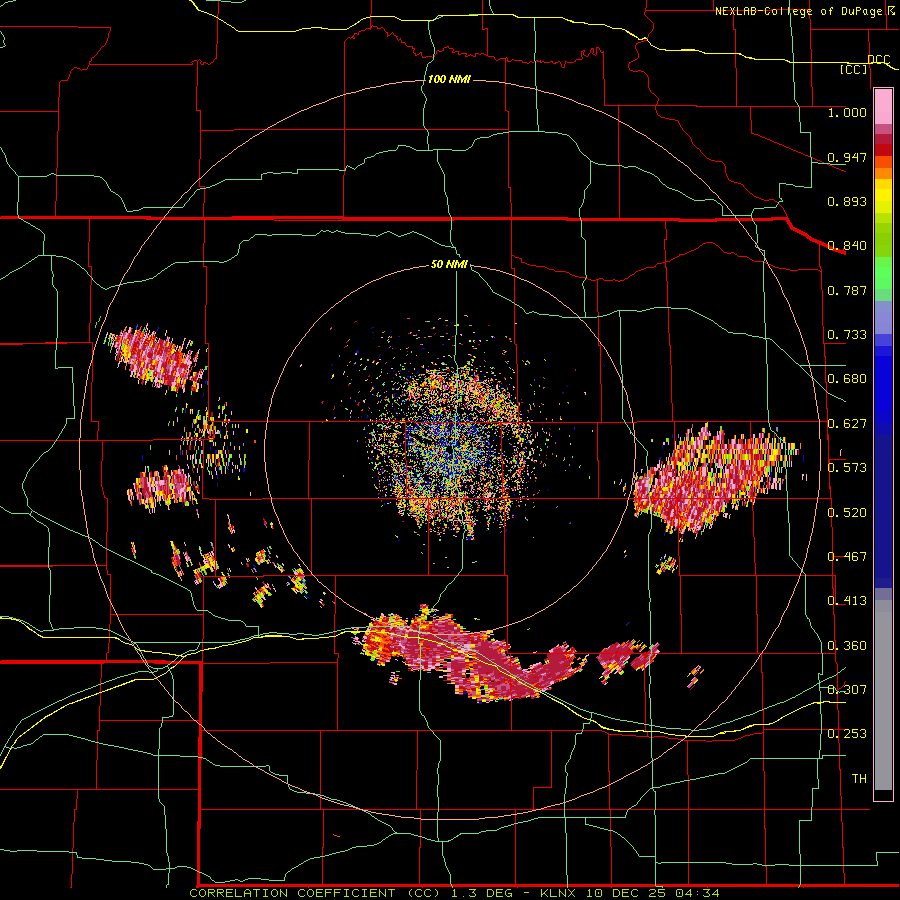Image resolution: width=900 pixels, height=900 pixels.
Task: Click the 0.840 legend value
Action: [847, 246]
